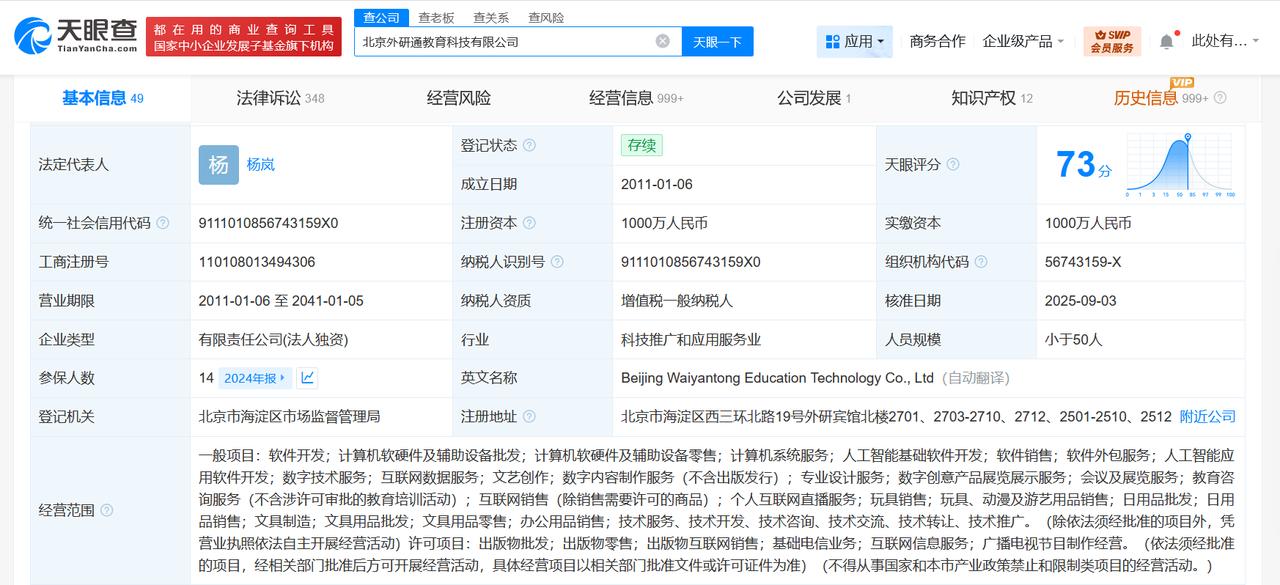Click 有限责任公司(法人独资) company type
Viewport: 1280px width, 585px height.
click(x=273, y=339)
